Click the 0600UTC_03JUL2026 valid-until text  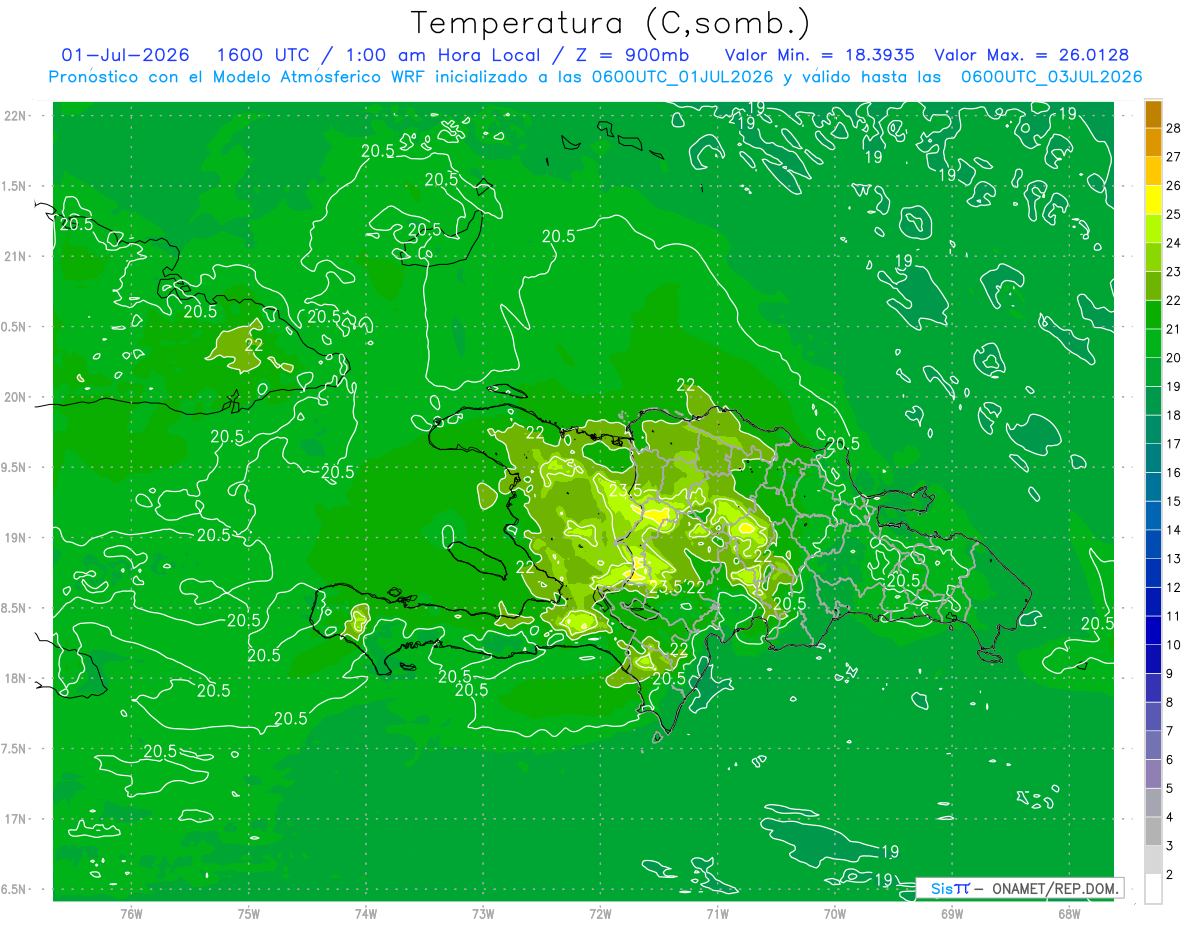tap(1051, 76)
